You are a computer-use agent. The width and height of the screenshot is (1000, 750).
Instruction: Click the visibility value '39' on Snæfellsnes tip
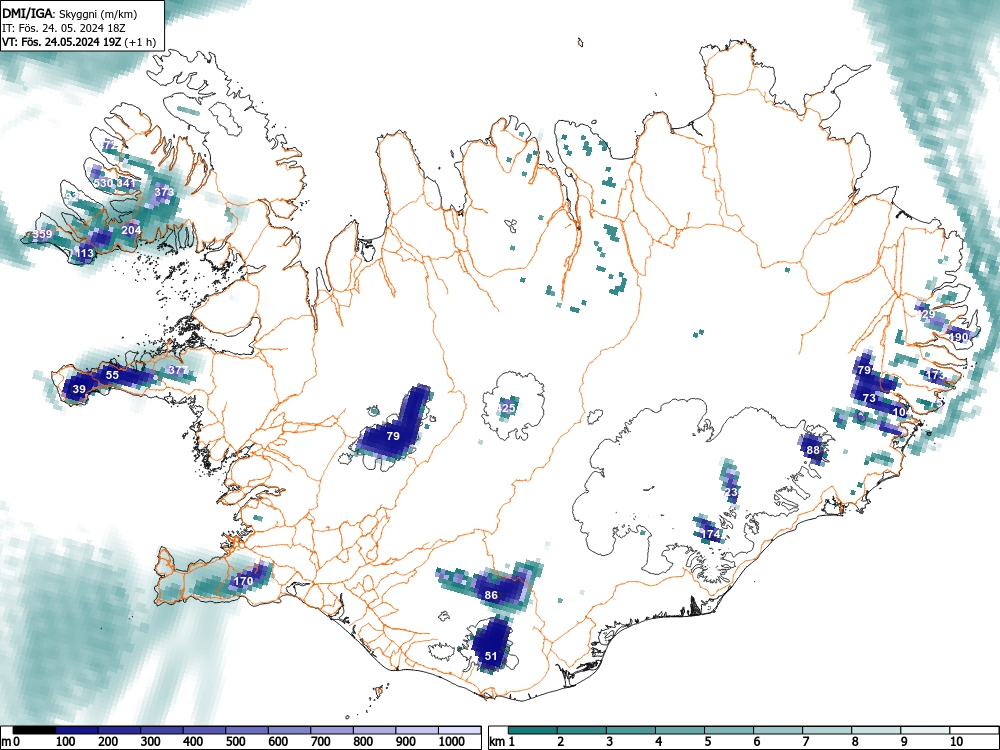pyautogui.click(x=79, y=389)
